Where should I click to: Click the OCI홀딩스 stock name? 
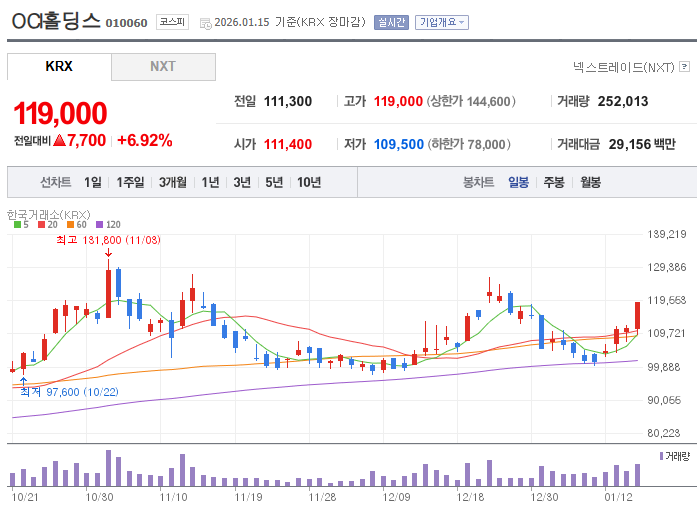click(x=56, y=21)
